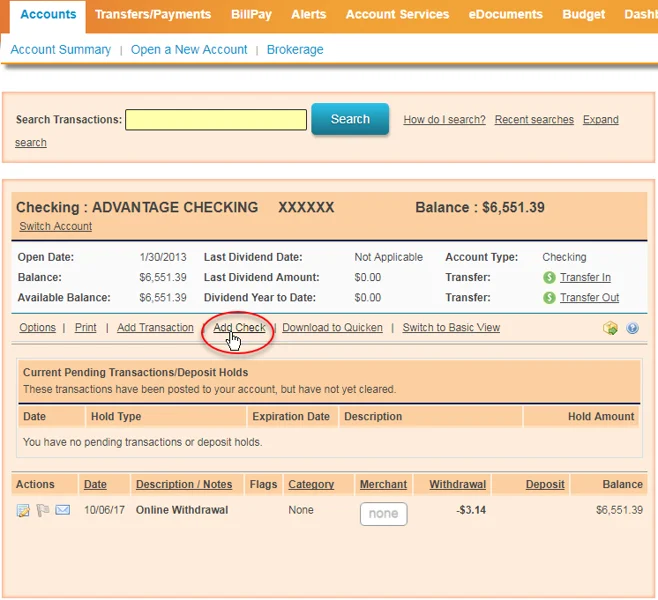Click the flag icon on Online Withdrawal row
The width and height of the screenshot is (658, 600).
43,510
